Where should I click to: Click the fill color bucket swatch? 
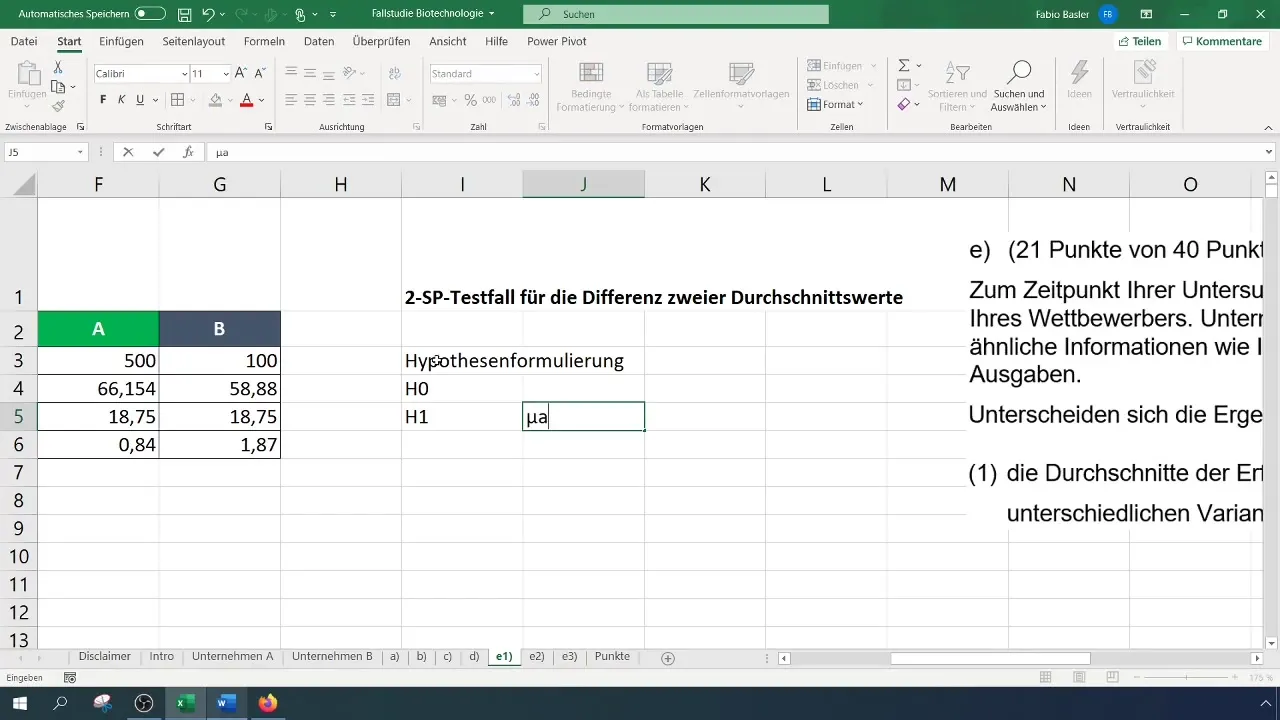pyautogui.click(x=215, y=100)
